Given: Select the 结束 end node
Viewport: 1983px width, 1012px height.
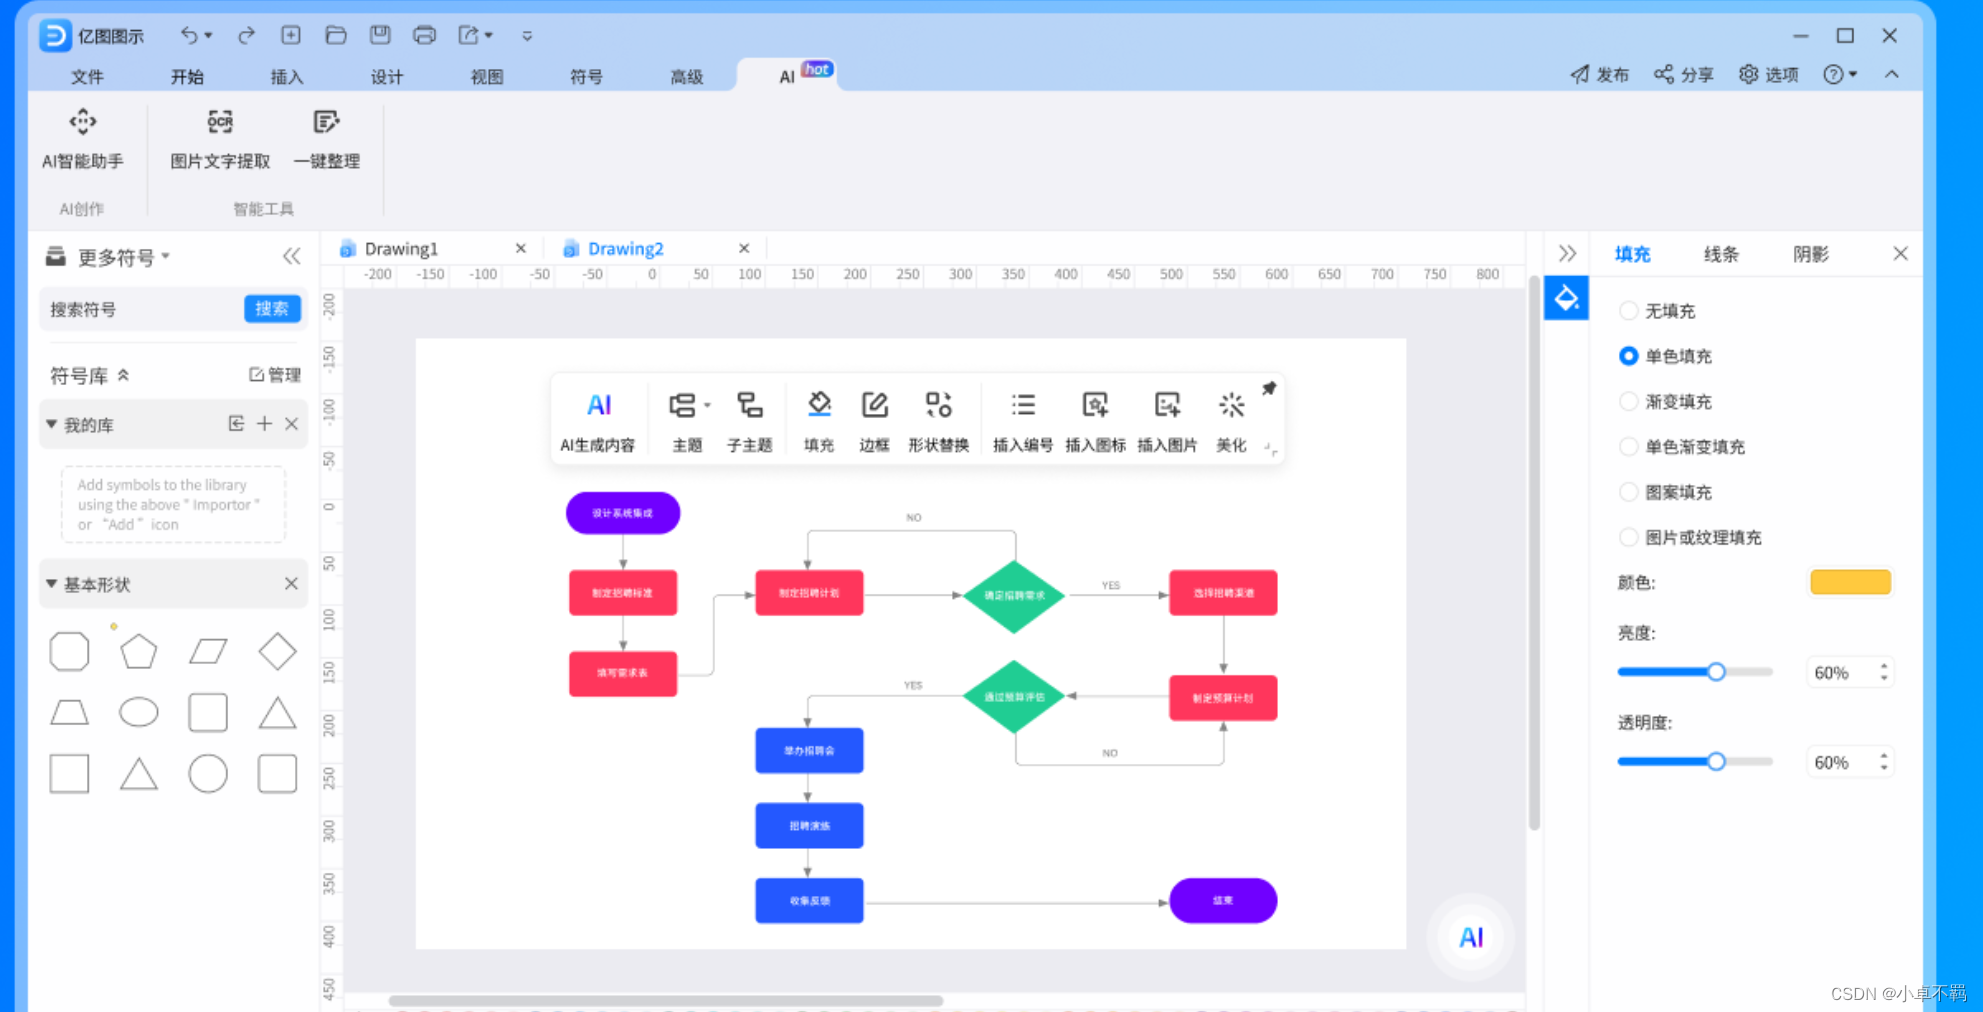Looking at the screenshot, I should (1223, 901).
